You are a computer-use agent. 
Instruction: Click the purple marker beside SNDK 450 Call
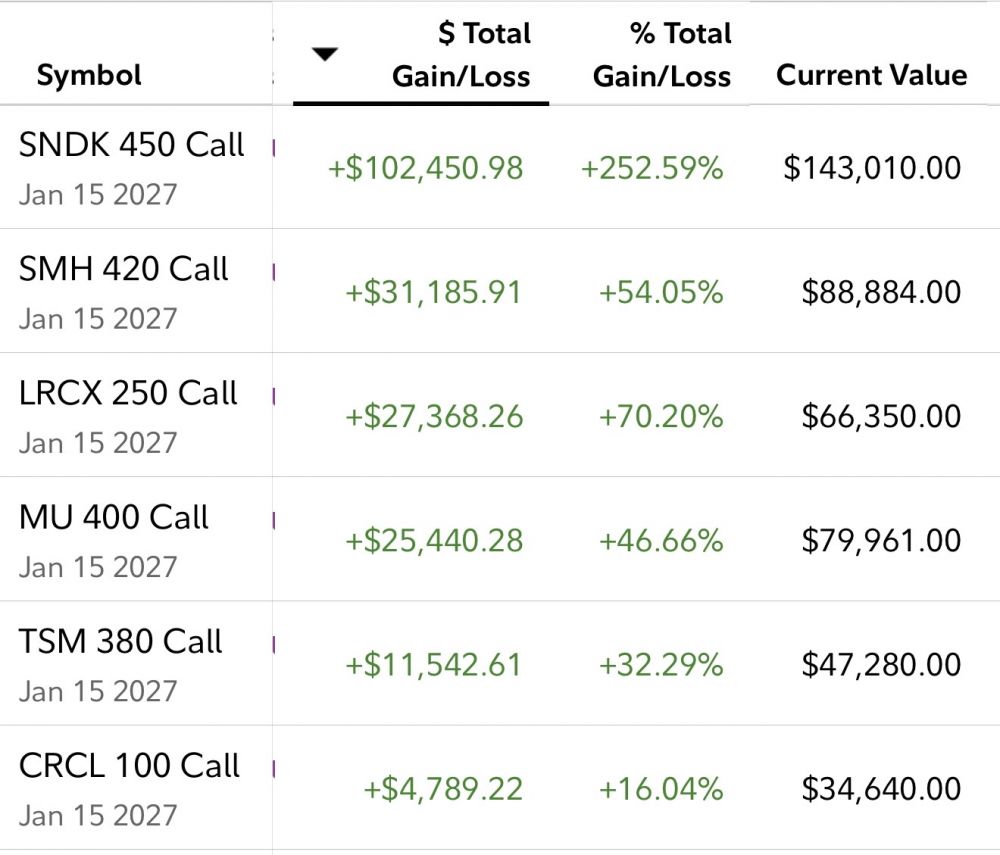pyautogui.click(x=274, y=148)
